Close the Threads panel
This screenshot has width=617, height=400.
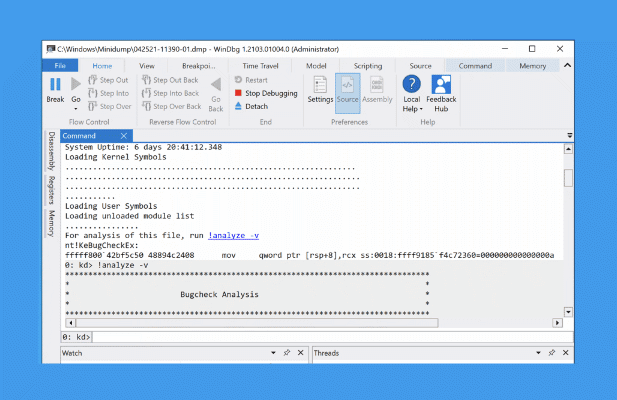click(x=566, y=353)
